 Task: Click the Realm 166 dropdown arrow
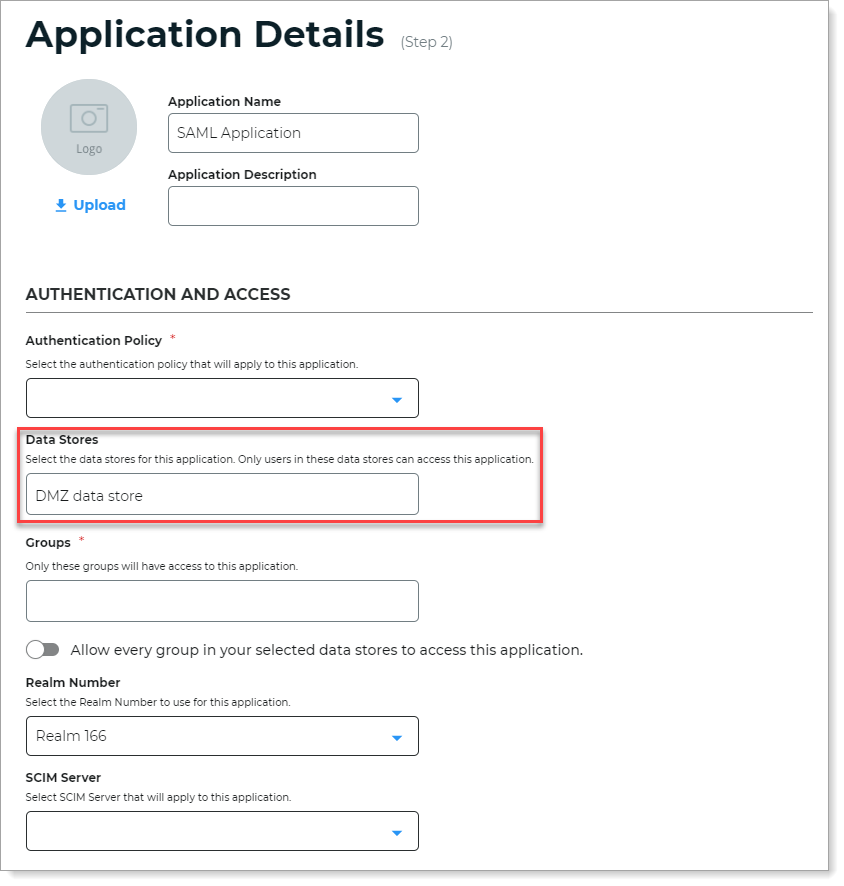397,738
